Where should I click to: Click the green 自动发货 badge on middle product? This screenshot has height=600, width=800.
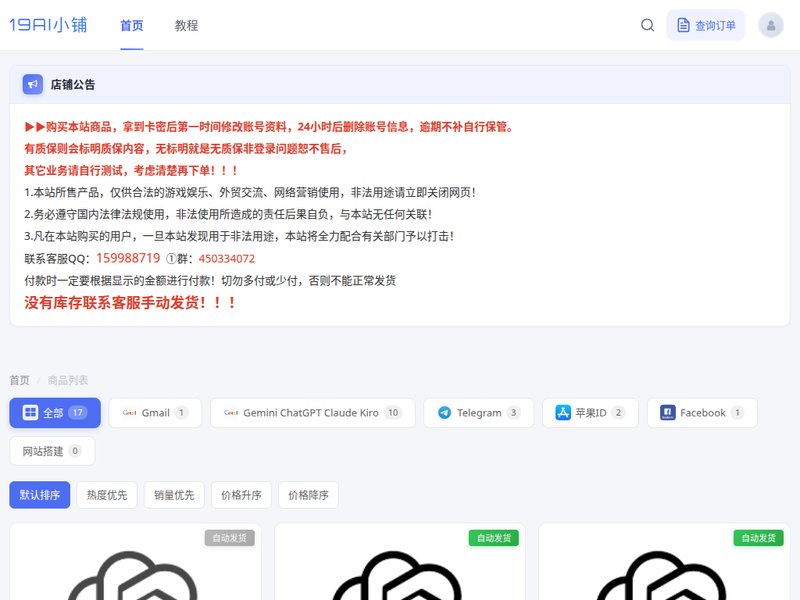(x=494, y=538)
